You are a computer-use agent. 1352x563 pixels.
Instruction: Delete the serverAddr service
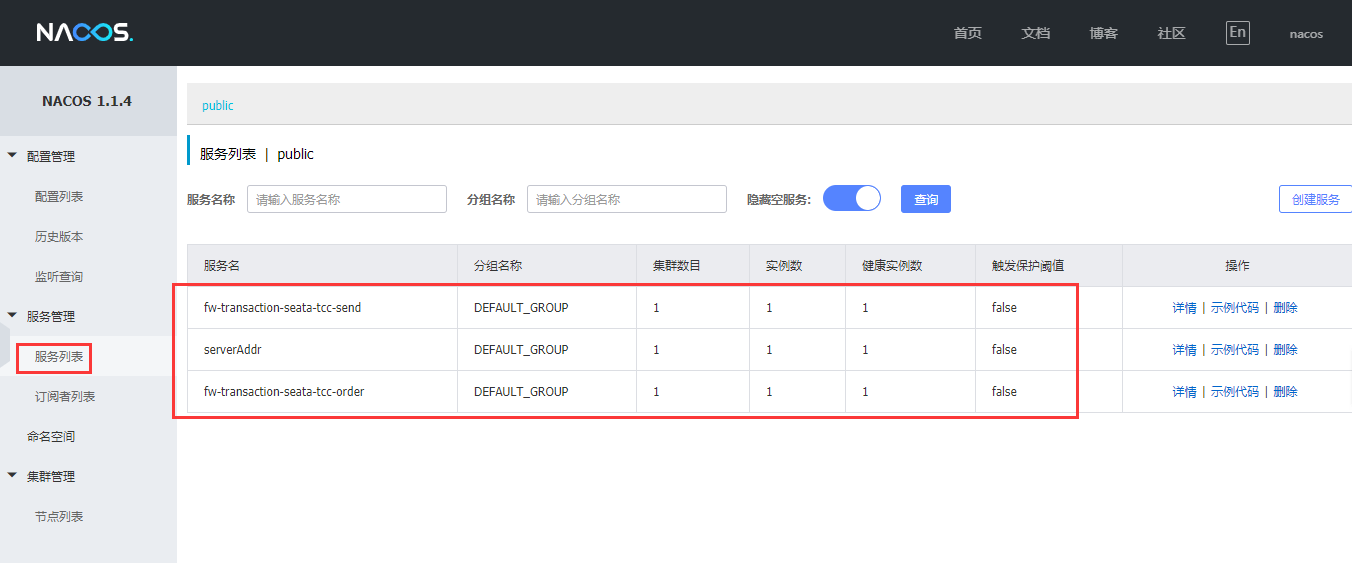[x=1285, y=350]
